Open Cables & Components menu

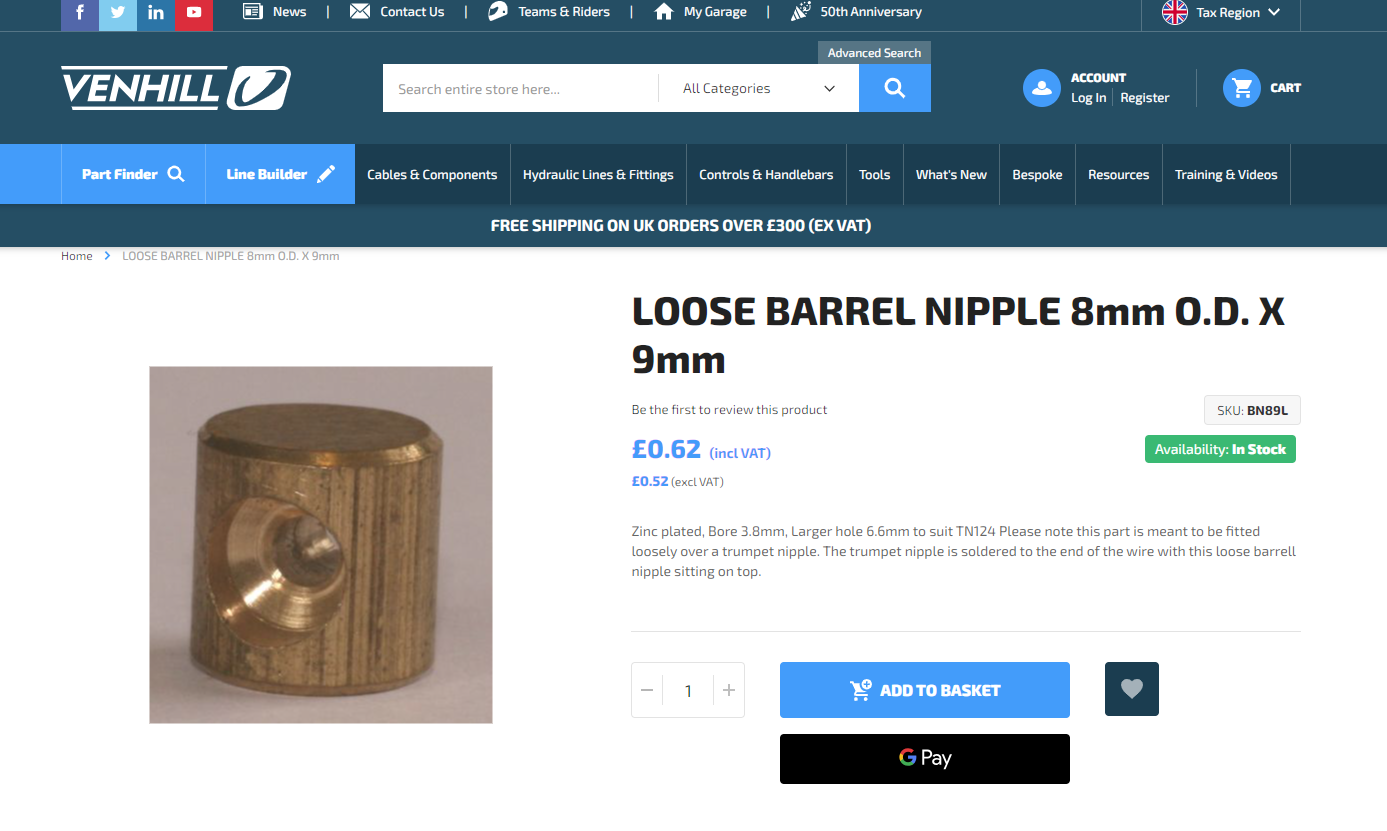click(x=432, y=174)
